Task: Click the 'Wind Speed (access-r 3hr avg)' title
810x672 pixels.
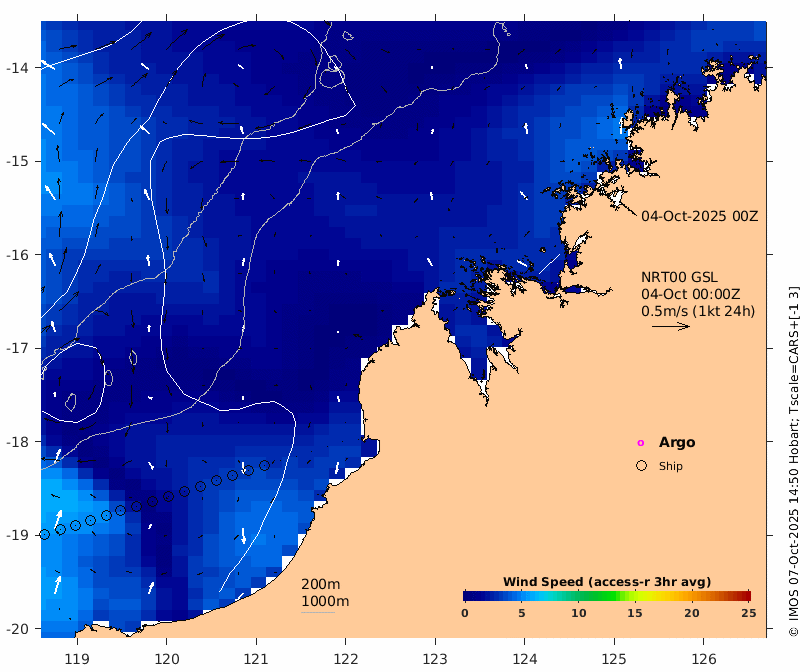Action: click(607, 582)
